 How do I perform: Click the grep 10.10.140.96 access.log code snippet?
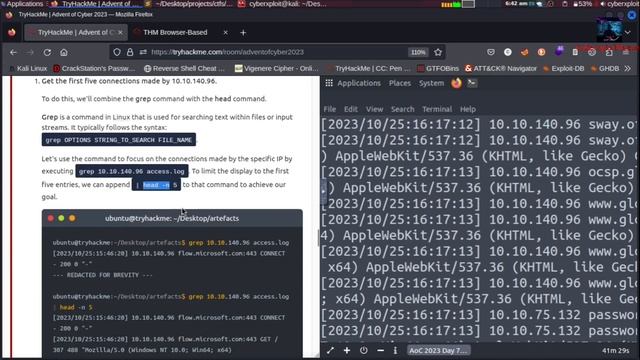pyautogui.click(x=131, y=171)
